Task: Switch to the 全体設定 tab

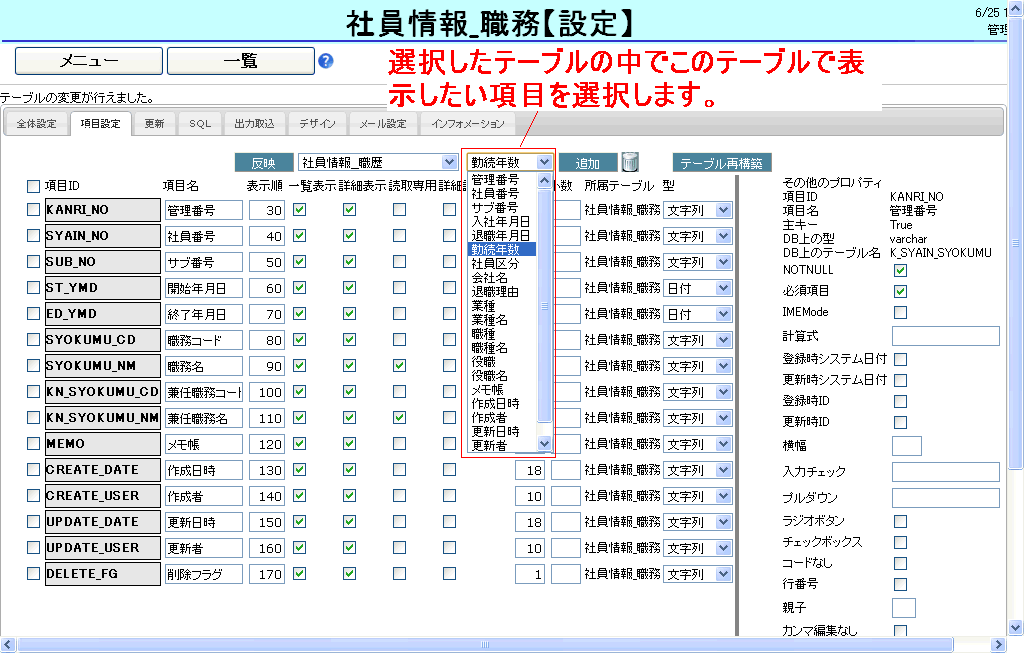Action: coord(37,124)
